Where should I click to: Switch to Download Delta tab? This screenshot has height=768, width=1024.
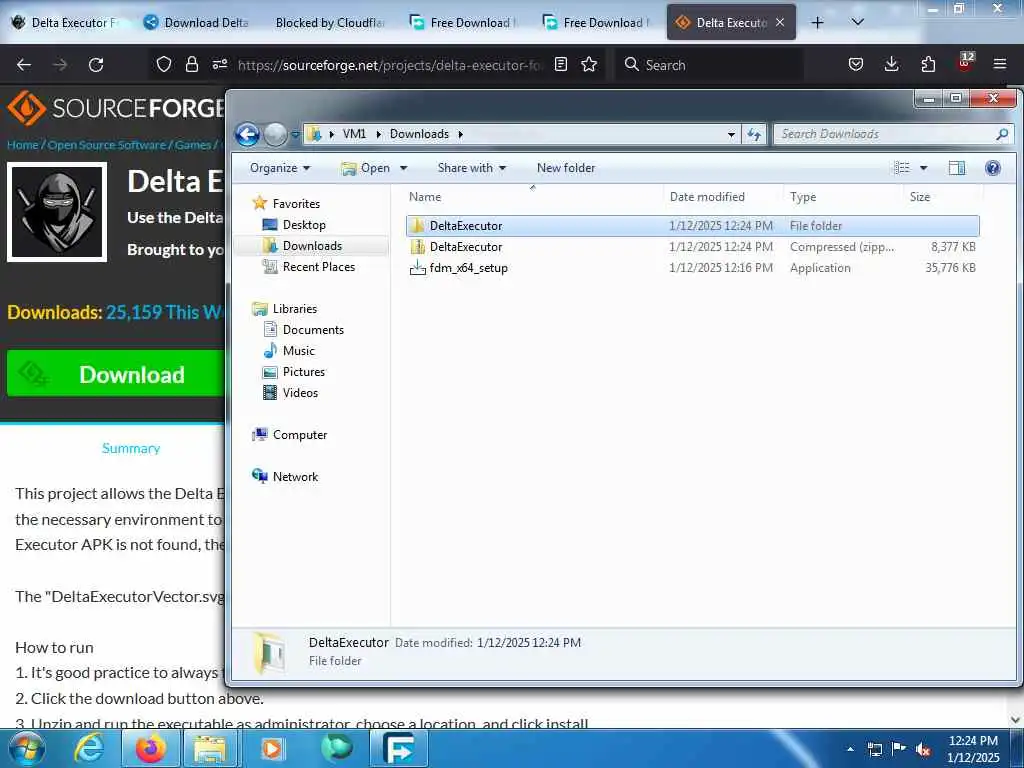point(197,22)
